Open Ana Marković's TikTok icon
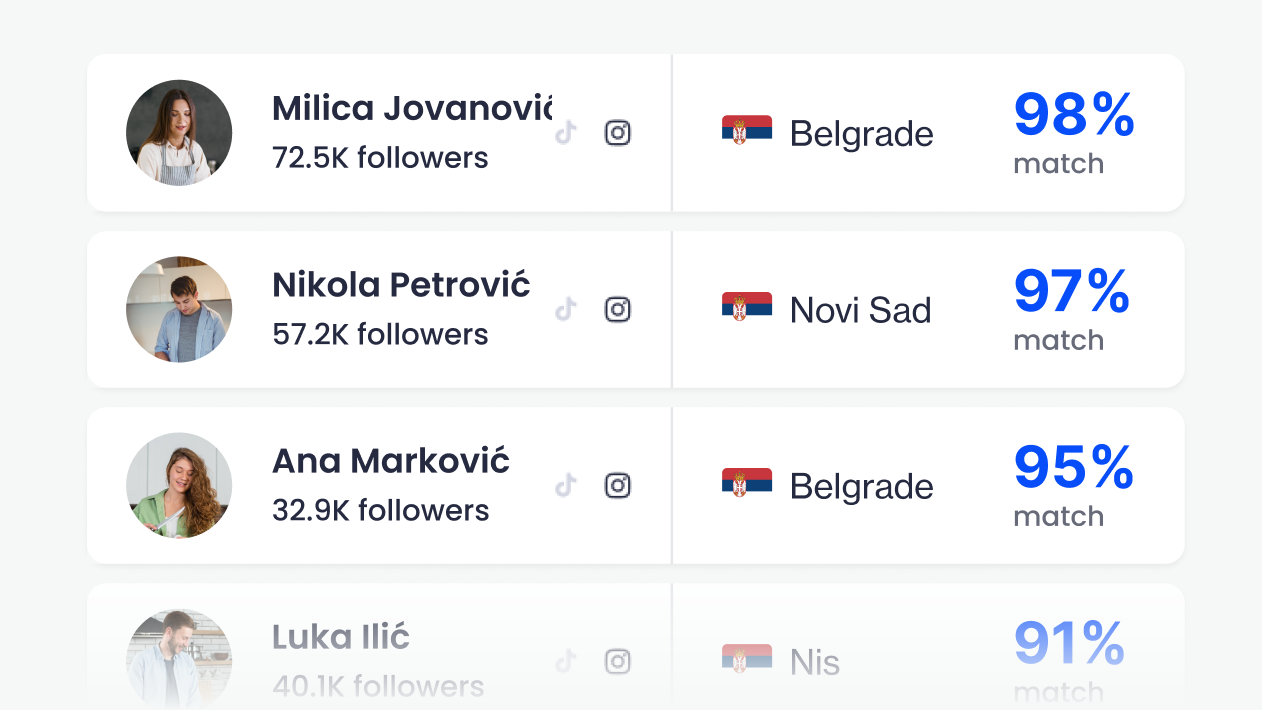This screenshot has height=710, width=1262. (x=566, y=485)
